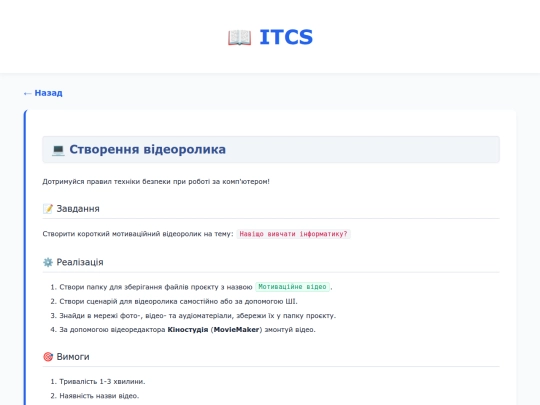Click the bold word Кіностудія
The width and height of the screenshot is (540, 405).
tap(188, 330)
